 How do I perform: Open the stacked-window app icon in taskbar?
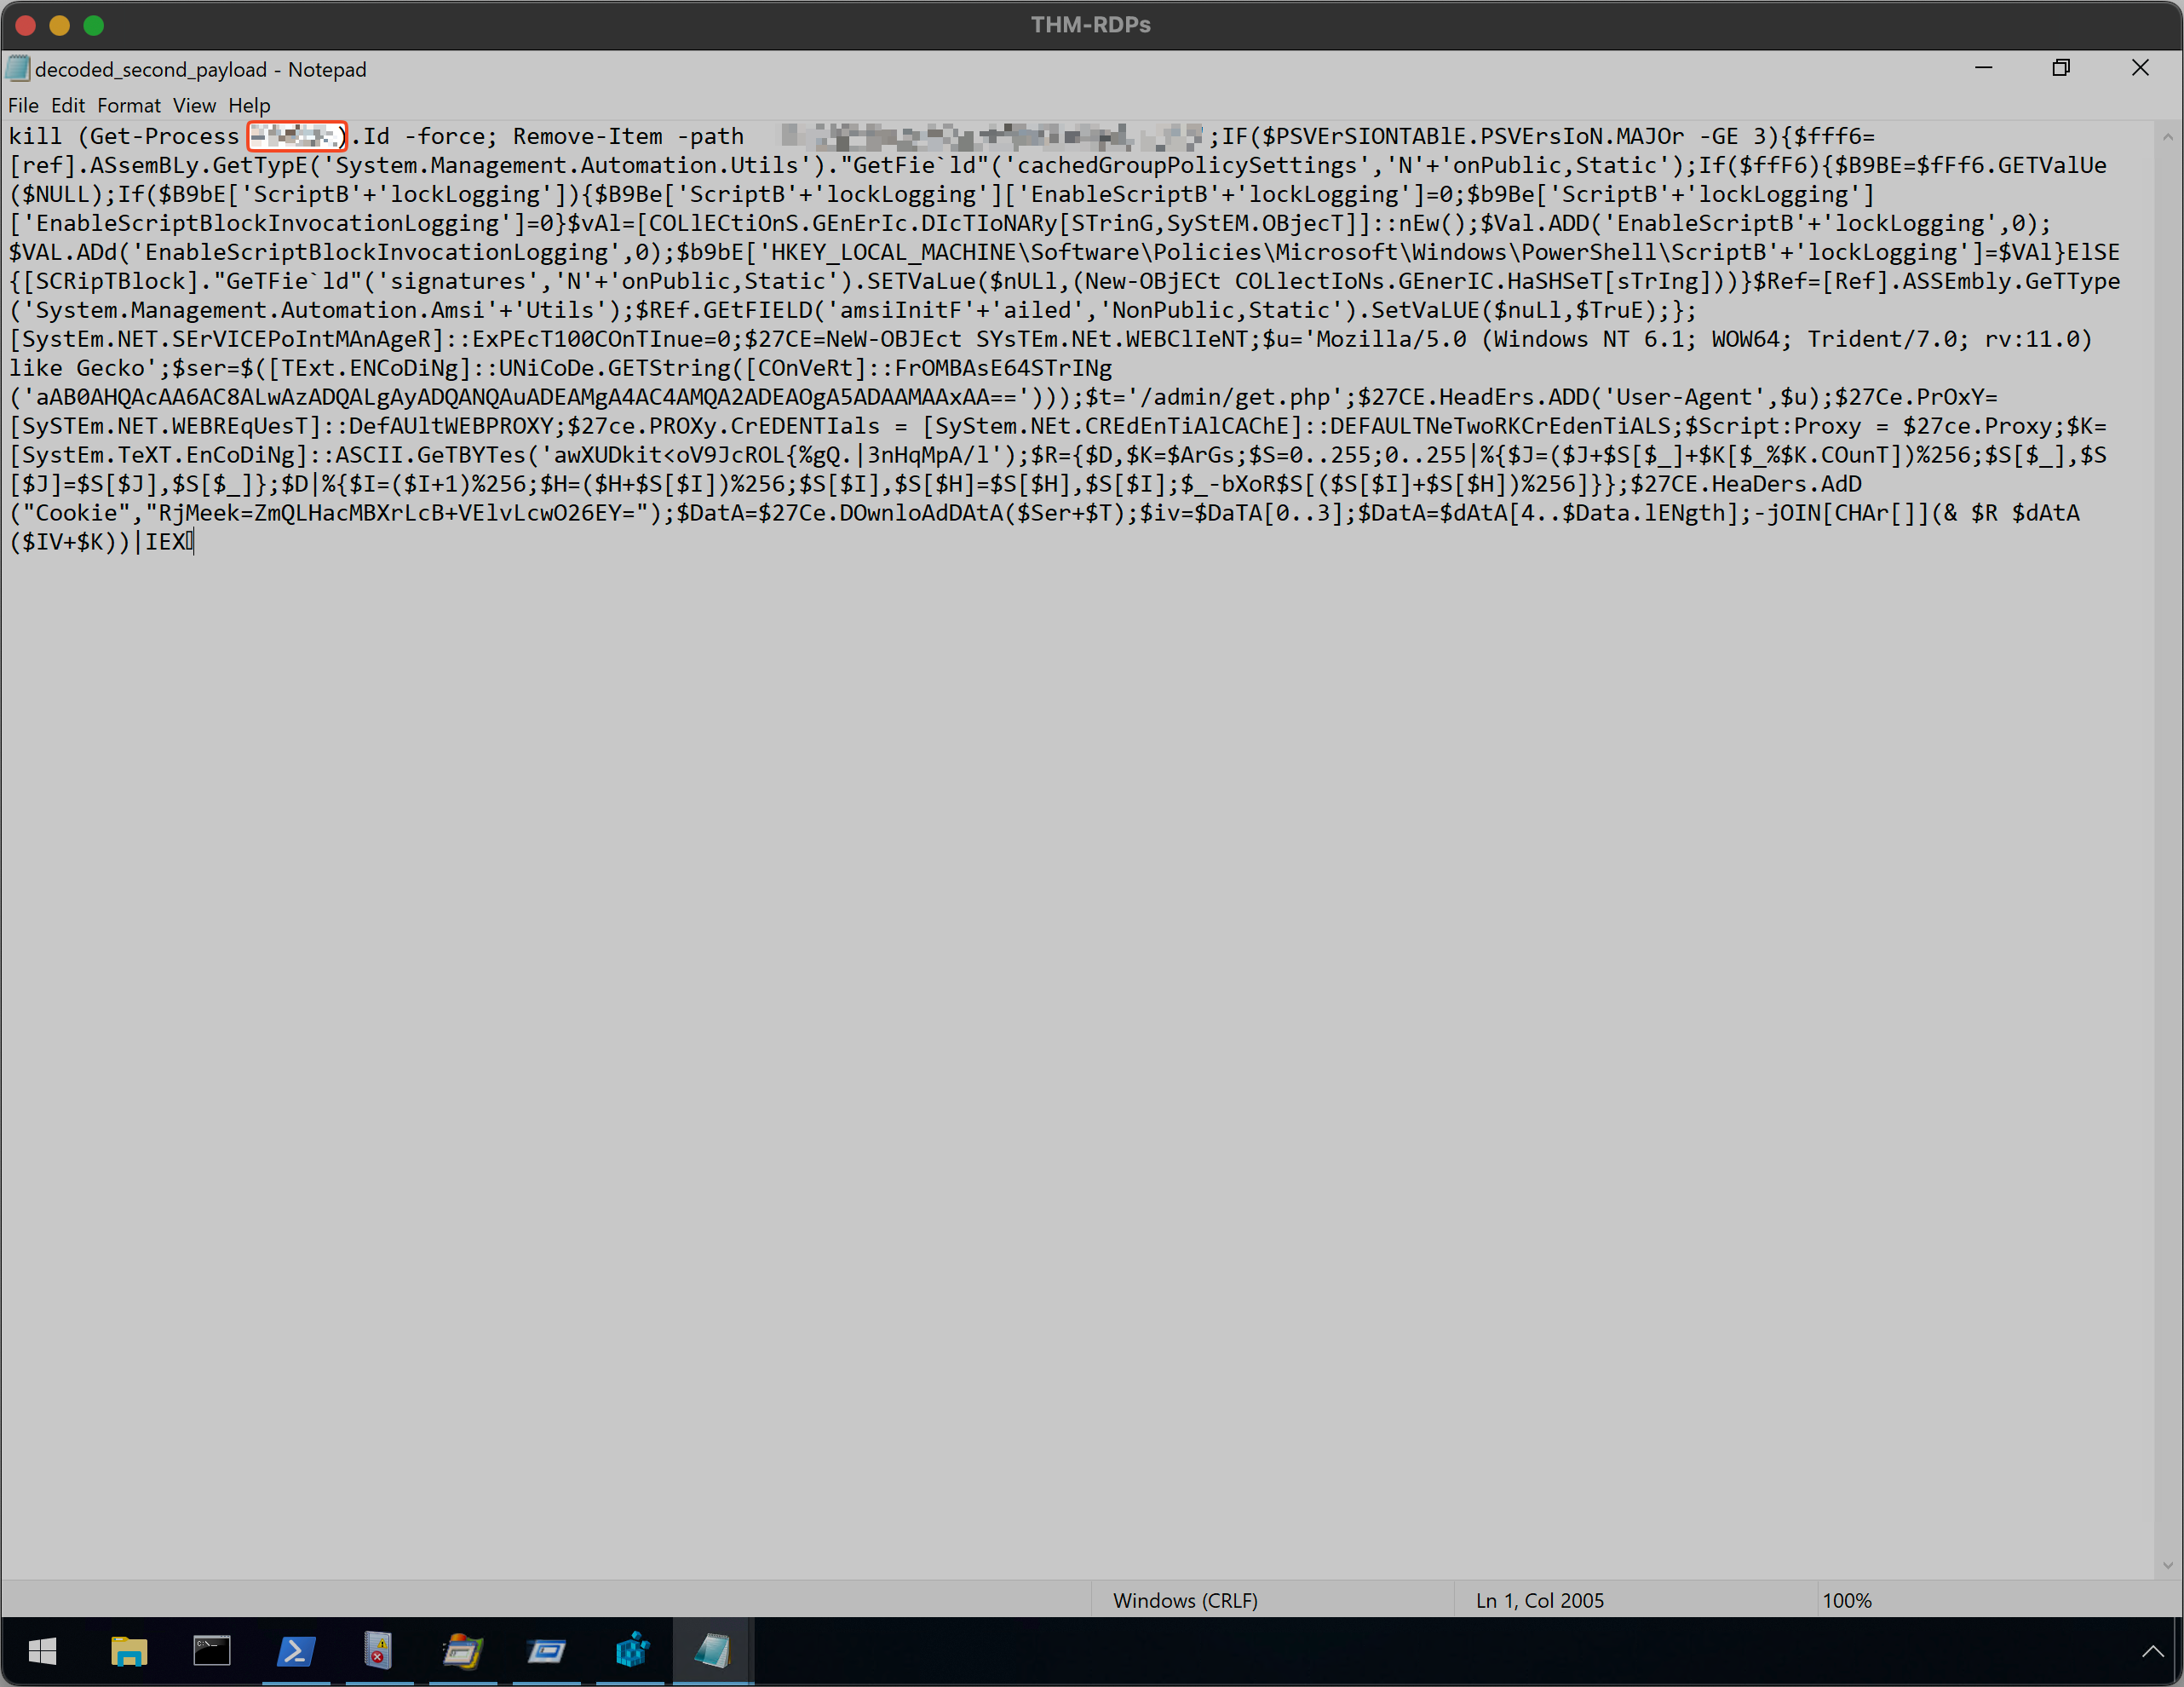point(463,1651)
